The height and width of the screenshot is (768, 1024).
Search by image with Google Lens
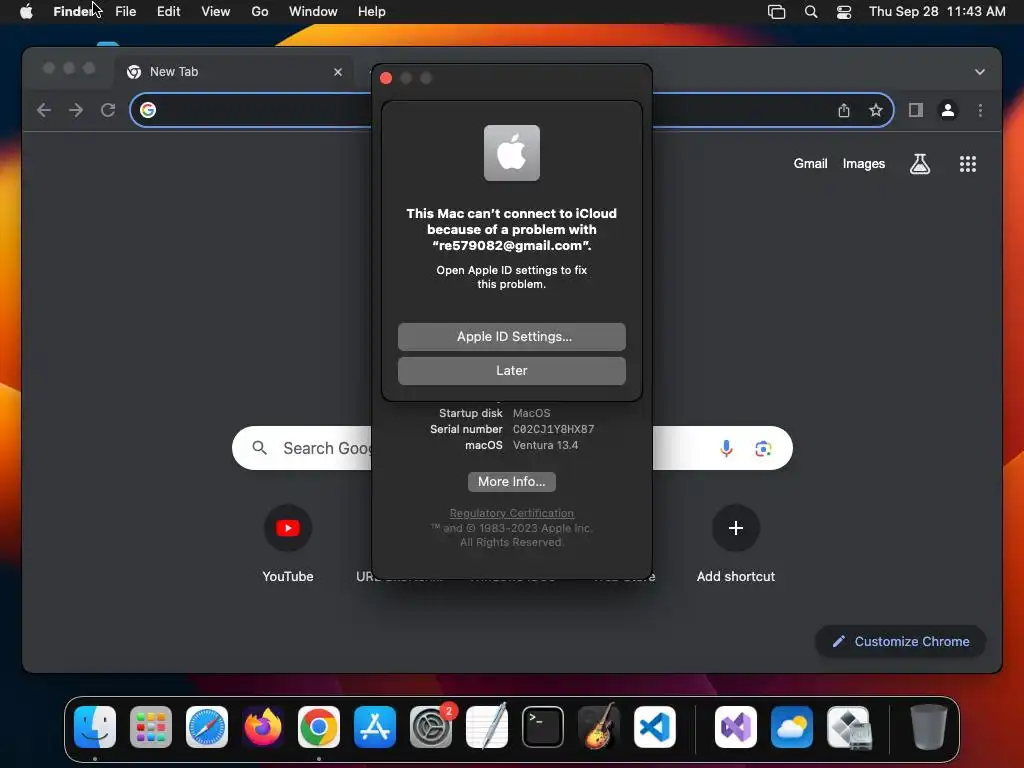763,448
